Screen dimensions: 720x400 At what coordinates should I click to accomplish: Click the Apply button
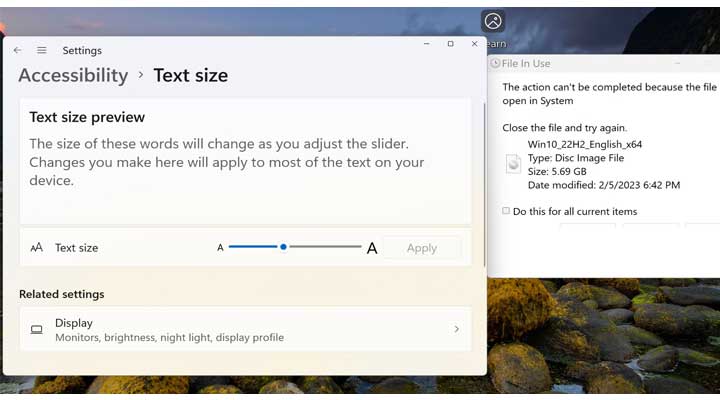[x=422, y=248]
